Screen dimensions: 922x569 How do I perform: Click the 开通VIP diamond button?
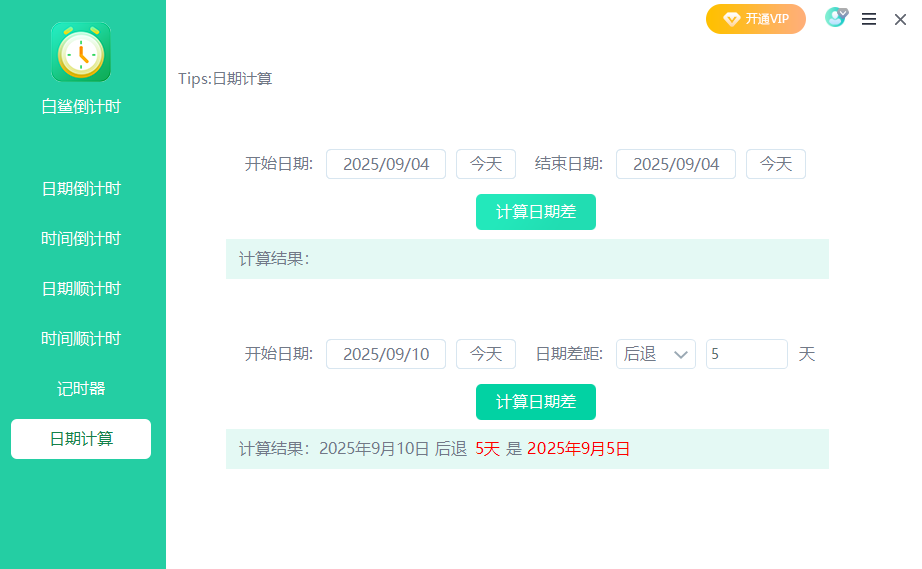pos(755,19)
